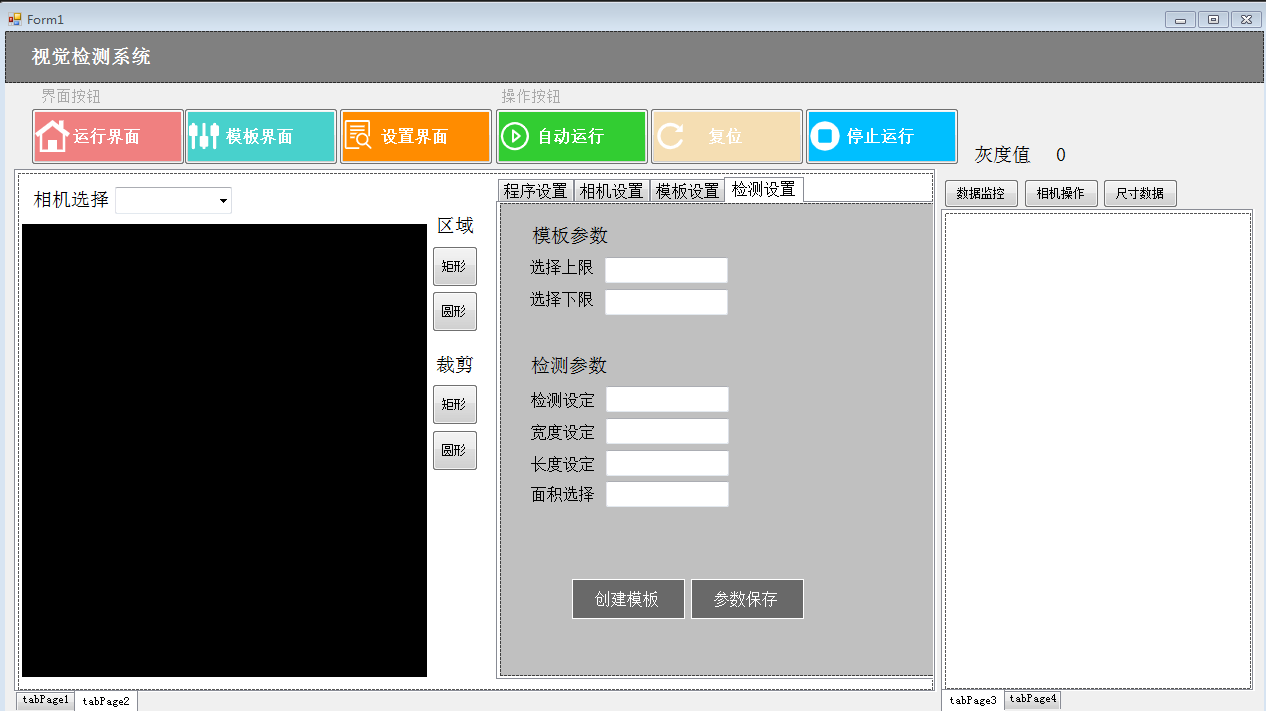
Task: Switch to the 模板设置 tab
Action: 687,191
